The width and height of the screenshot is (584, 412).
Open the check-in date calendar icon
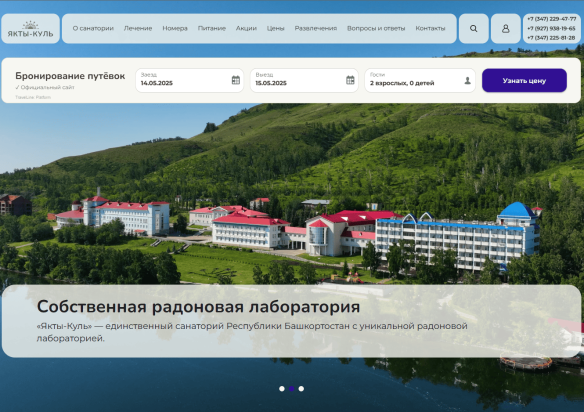pos(235,80)
